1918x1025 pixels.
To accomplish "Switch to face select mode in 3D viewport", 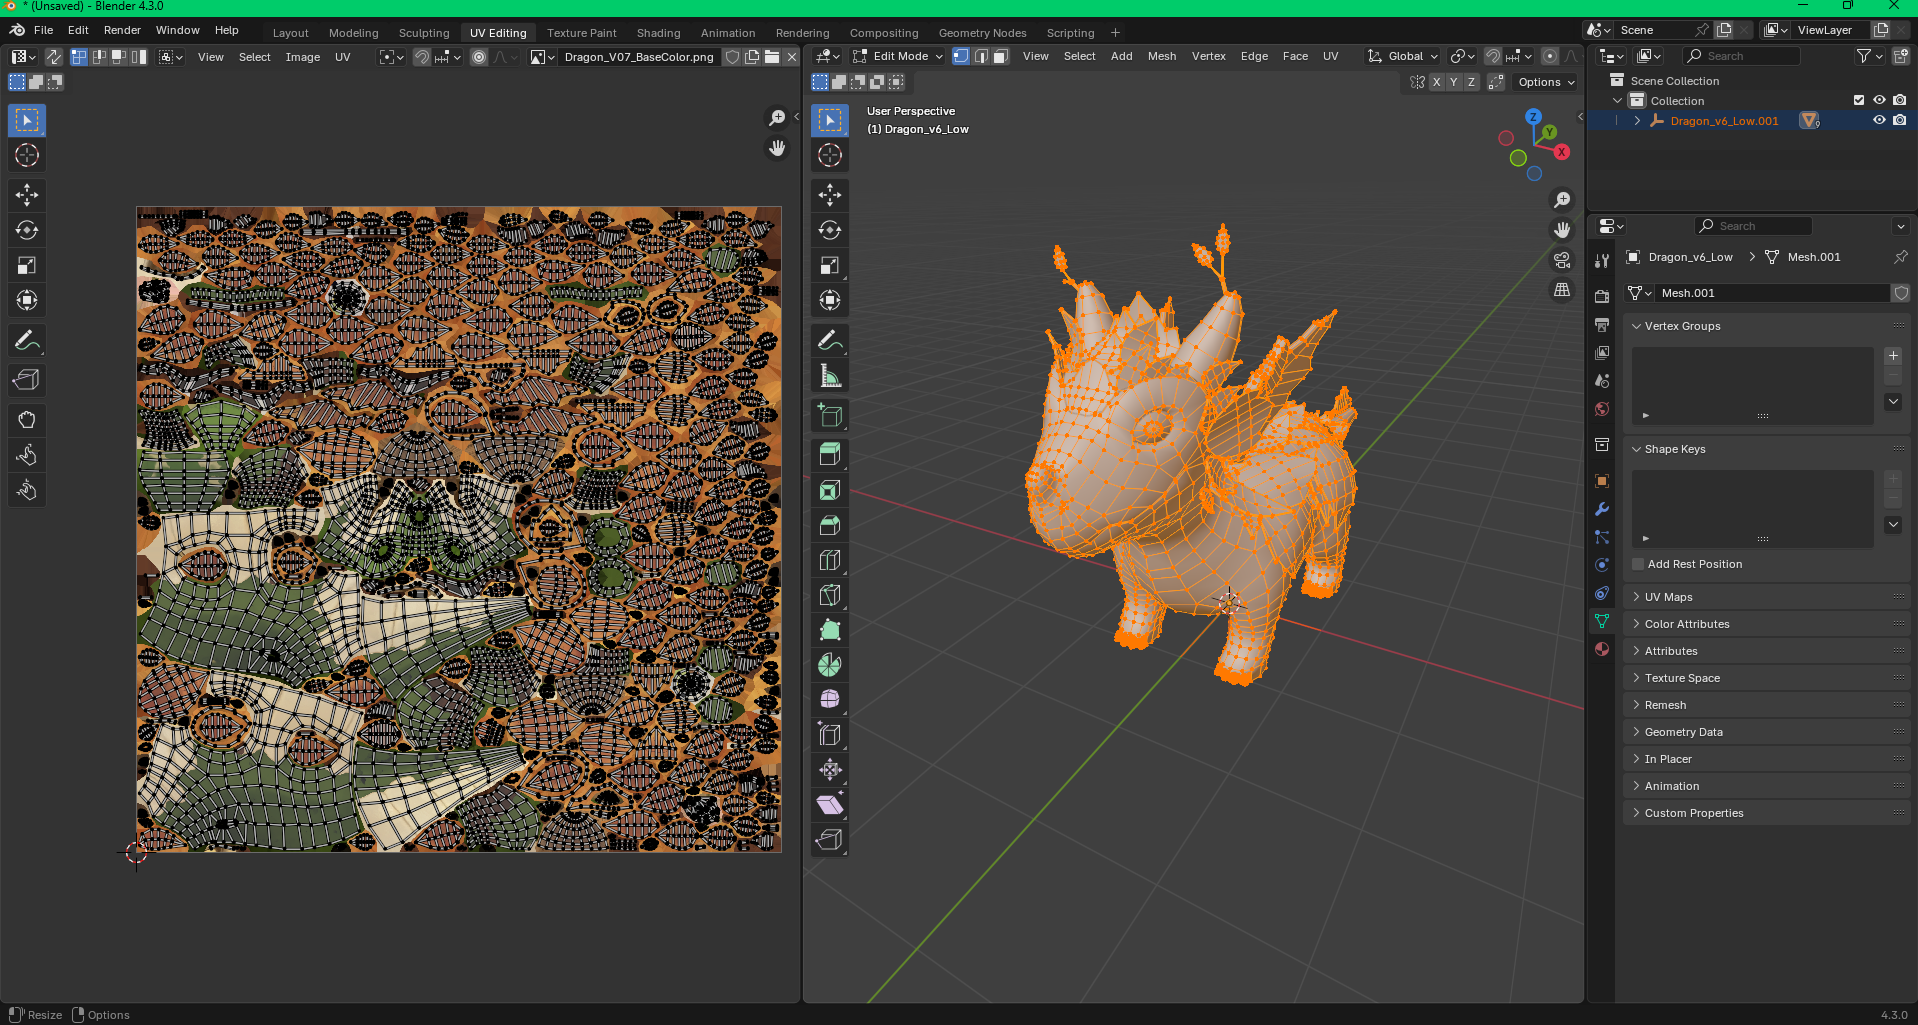I will pyautogui.click(x=1001, y=57).
